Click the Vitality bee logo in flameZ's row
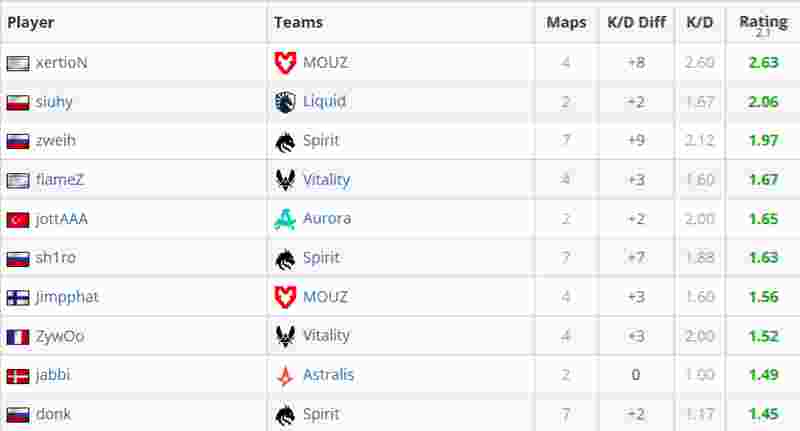Image resolution: width=800 pixels, height=431 pixels. pos(285,180)
